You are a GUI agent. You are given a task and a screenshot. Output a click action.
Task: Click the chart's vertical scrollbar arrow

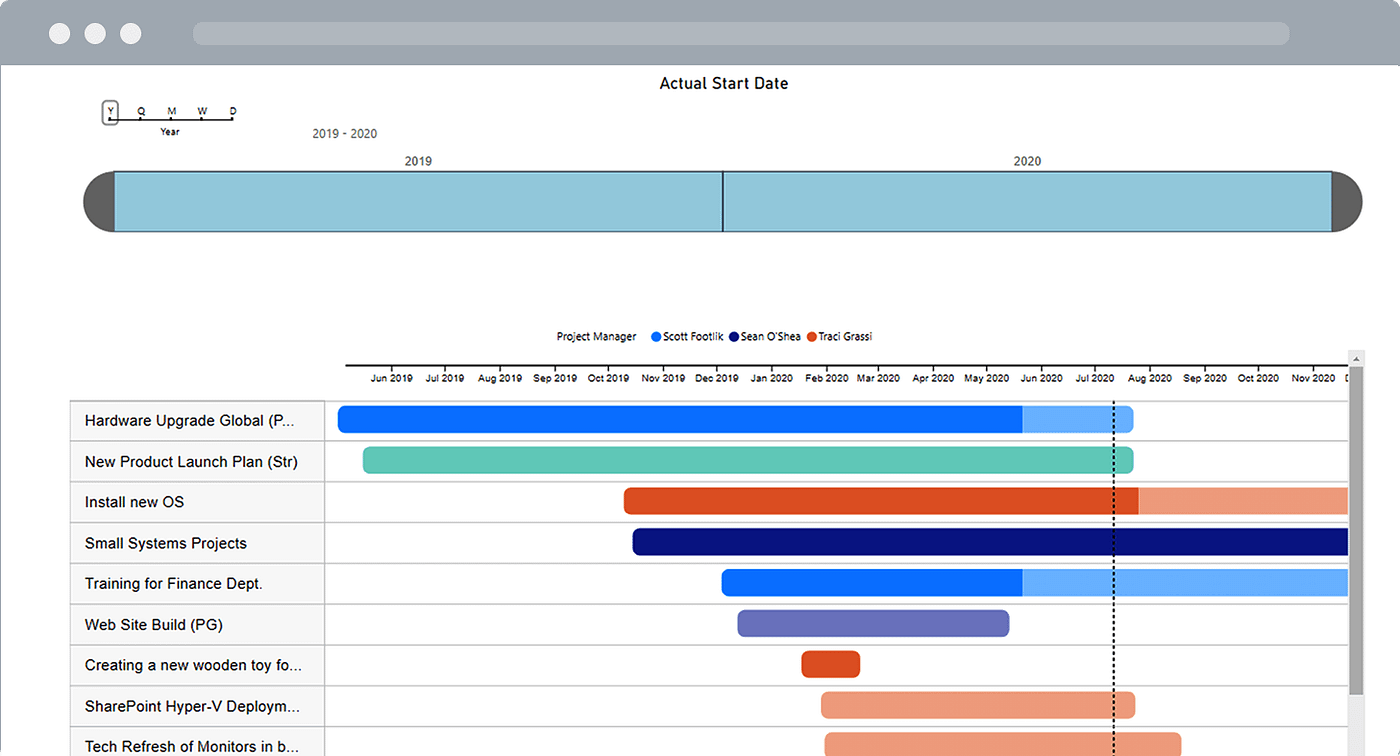click(x=1356, y=358)
